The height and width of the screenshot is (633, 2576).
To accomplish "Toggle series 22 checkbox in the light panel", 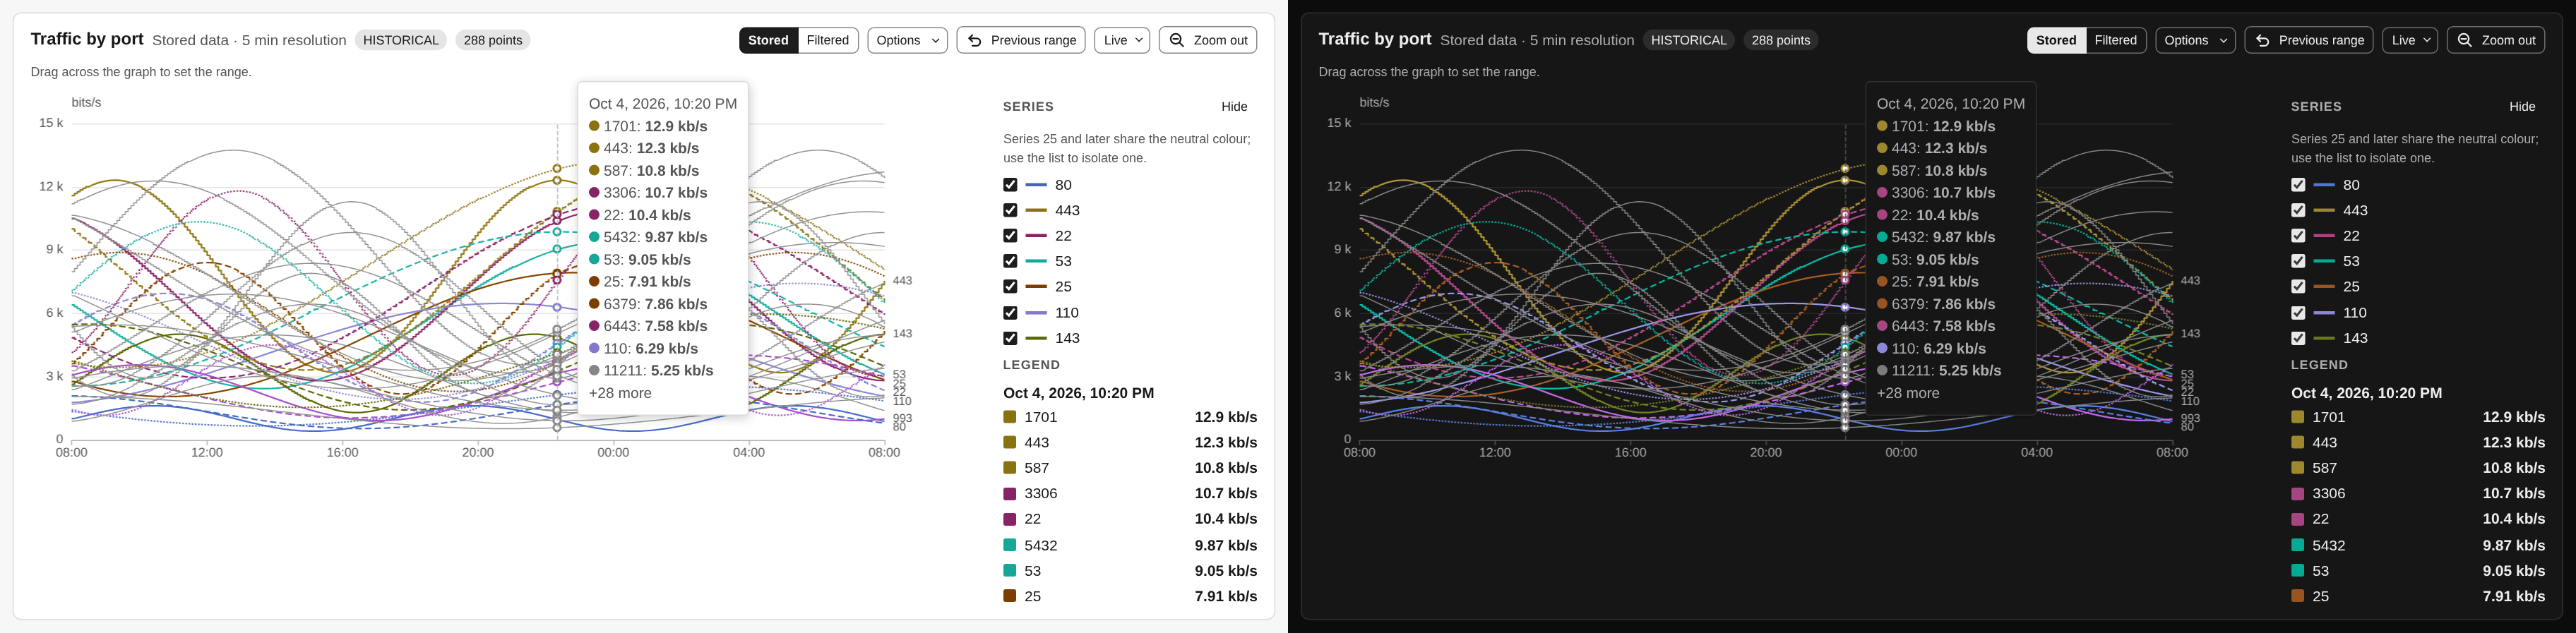I will pyautogui.click(x=1010, y=236).
